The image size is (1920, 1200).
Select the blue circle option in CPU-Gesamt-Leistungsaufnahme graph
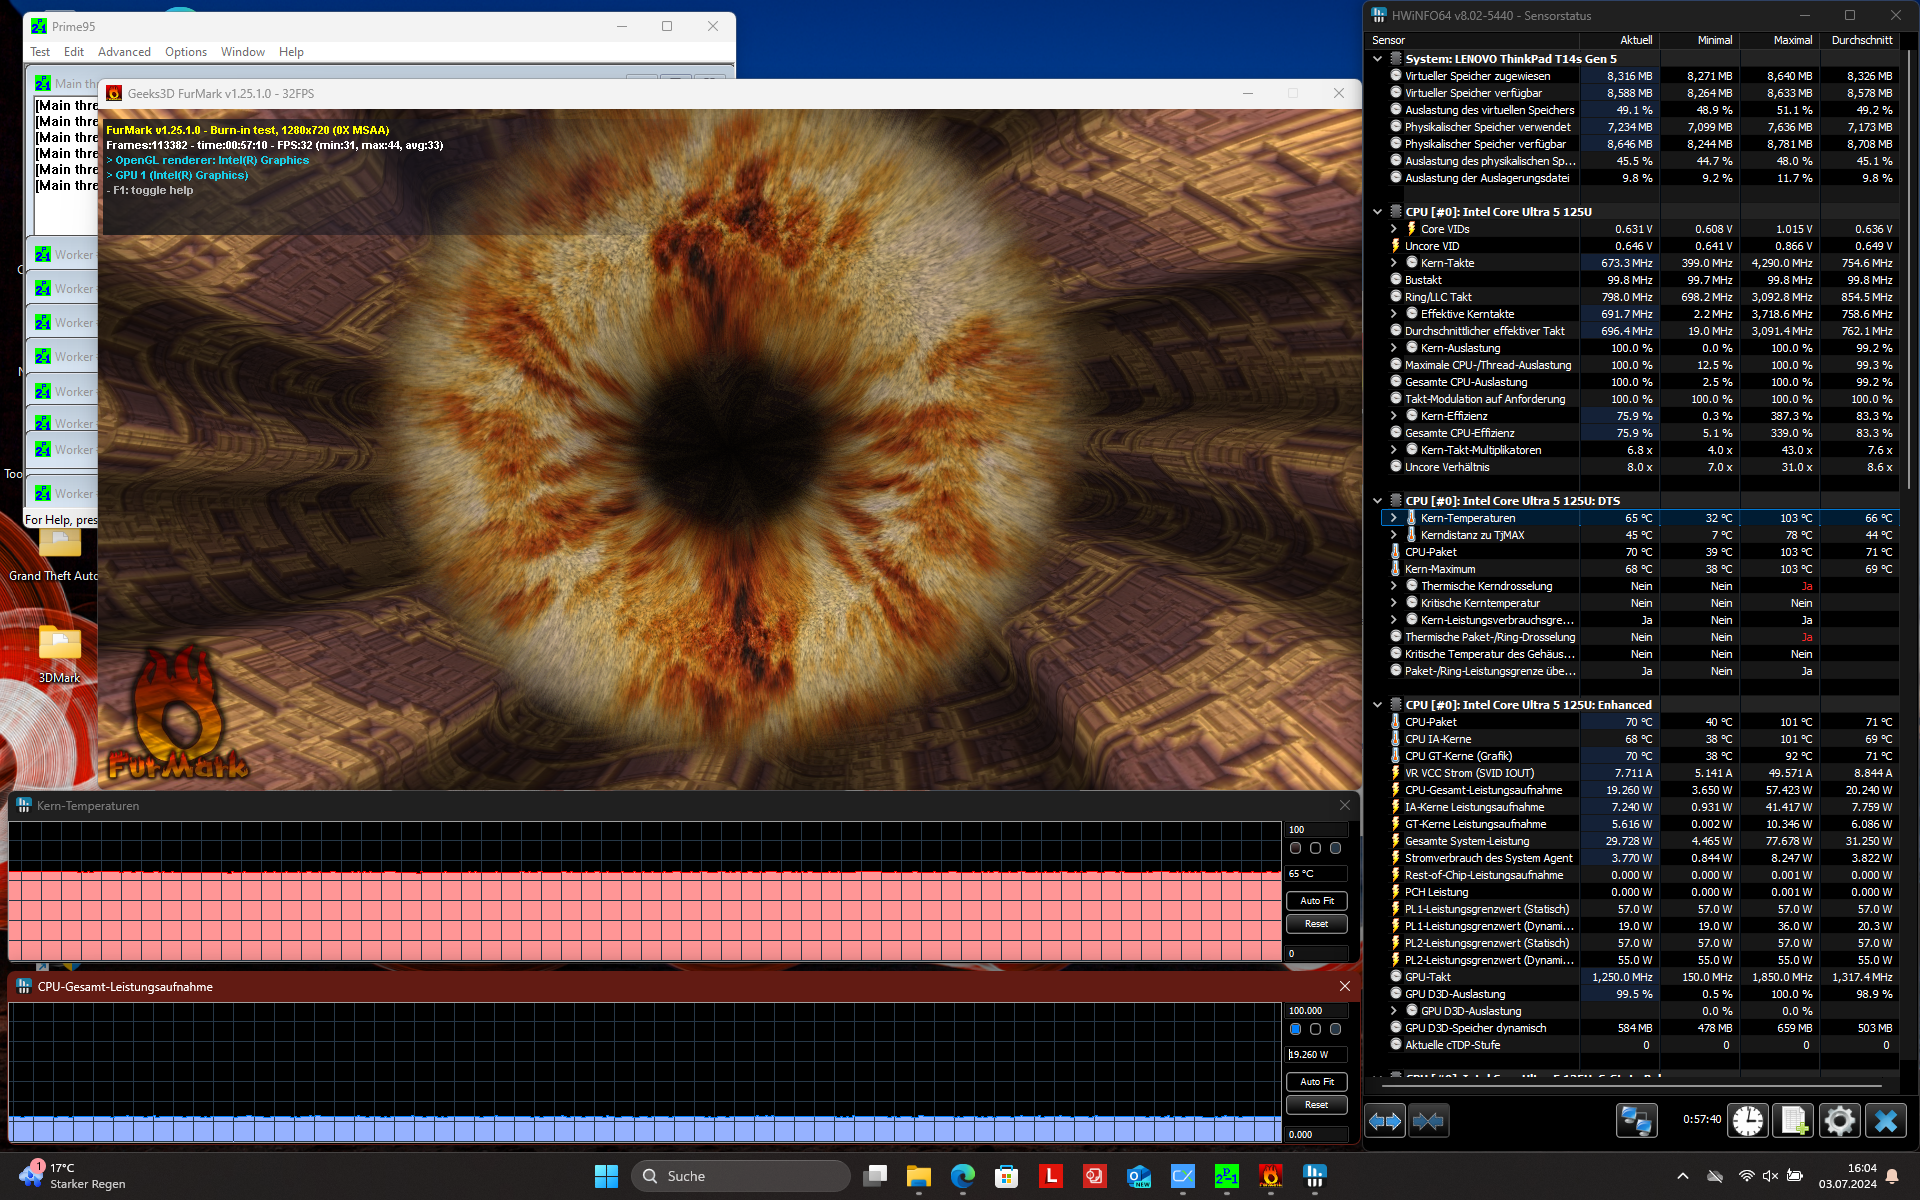point(1296,1029)
